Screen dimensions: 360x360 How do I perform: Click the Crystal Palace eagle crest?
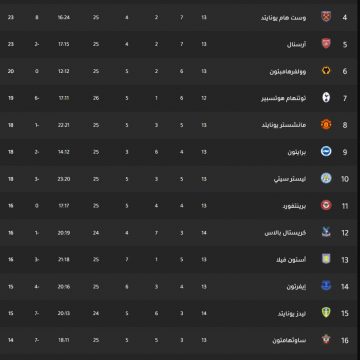coord(326,232)
